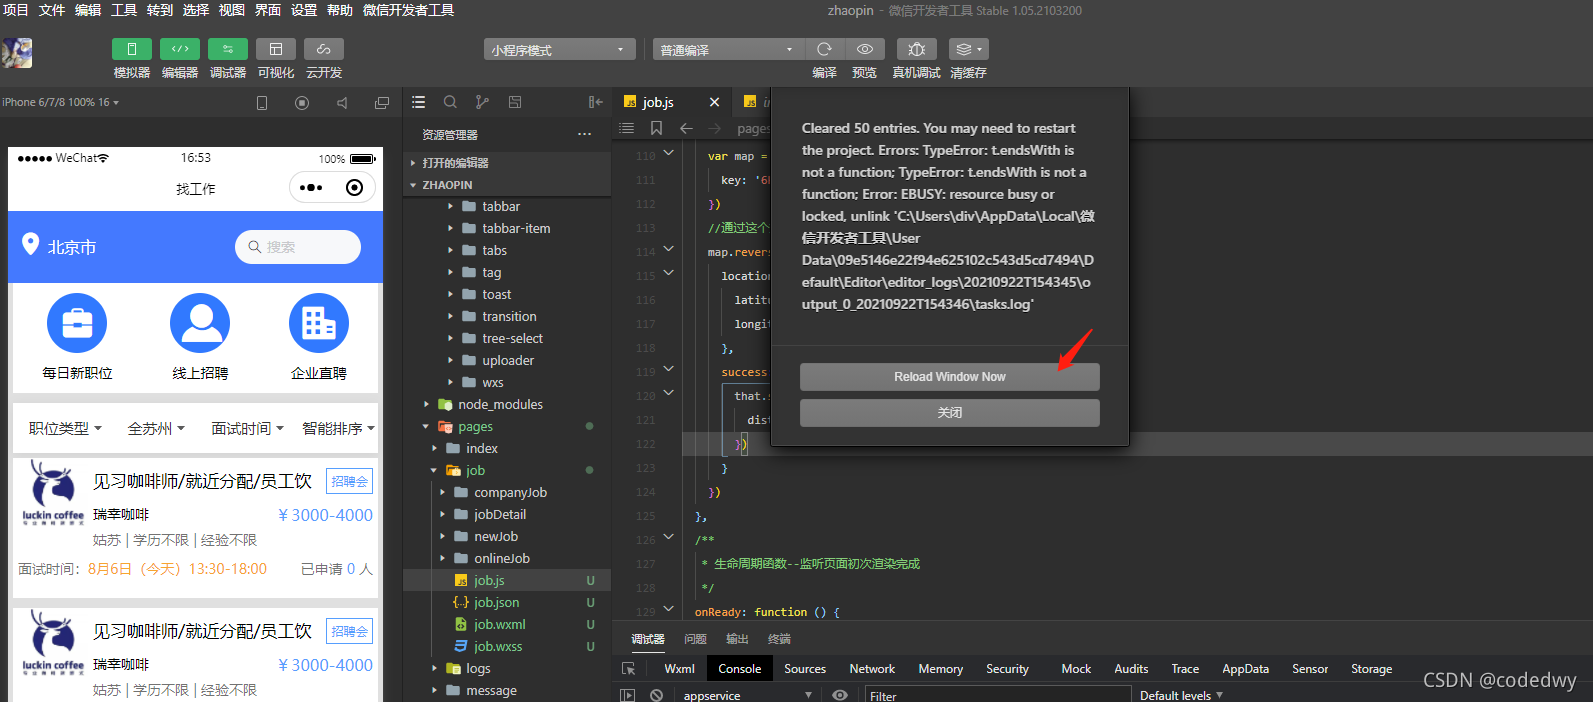Screen dimensions: 1593x702
Task: Click the simulator record icon
Action: [x=302, y=103]
